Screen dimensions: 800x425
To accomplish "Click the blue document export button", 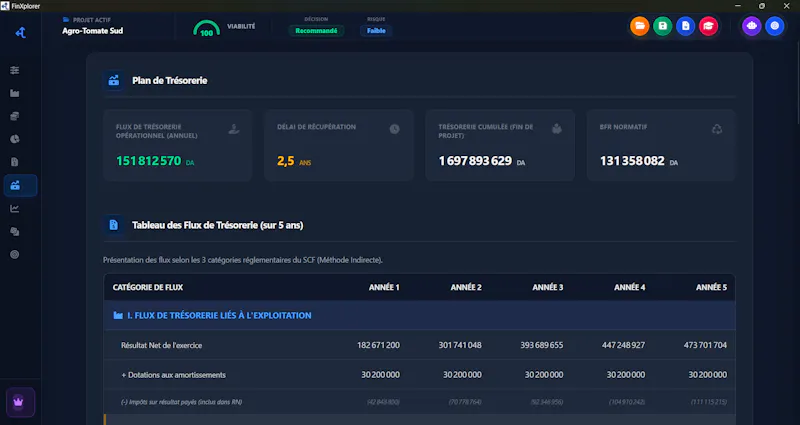I will click(x=686, y=26).
